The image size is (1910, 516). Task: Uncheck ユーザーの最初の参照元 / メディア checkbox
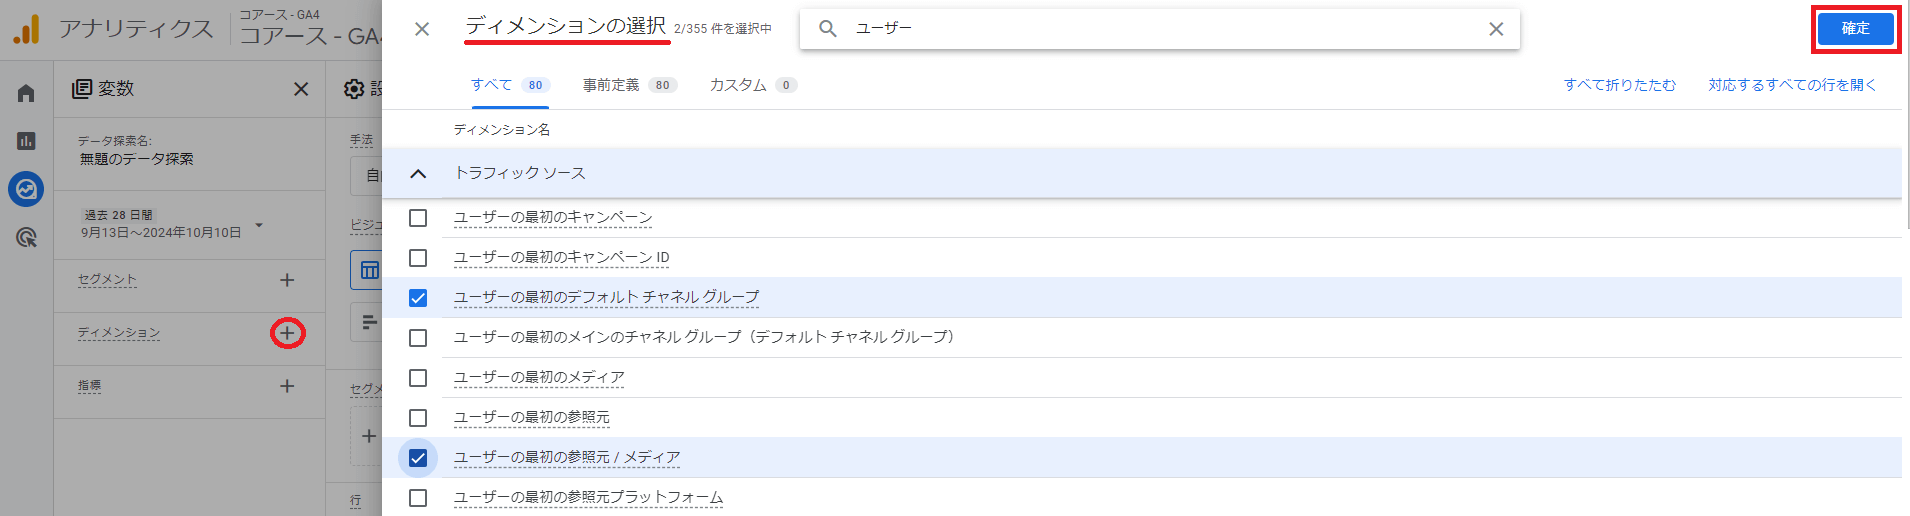coord(418,458)
